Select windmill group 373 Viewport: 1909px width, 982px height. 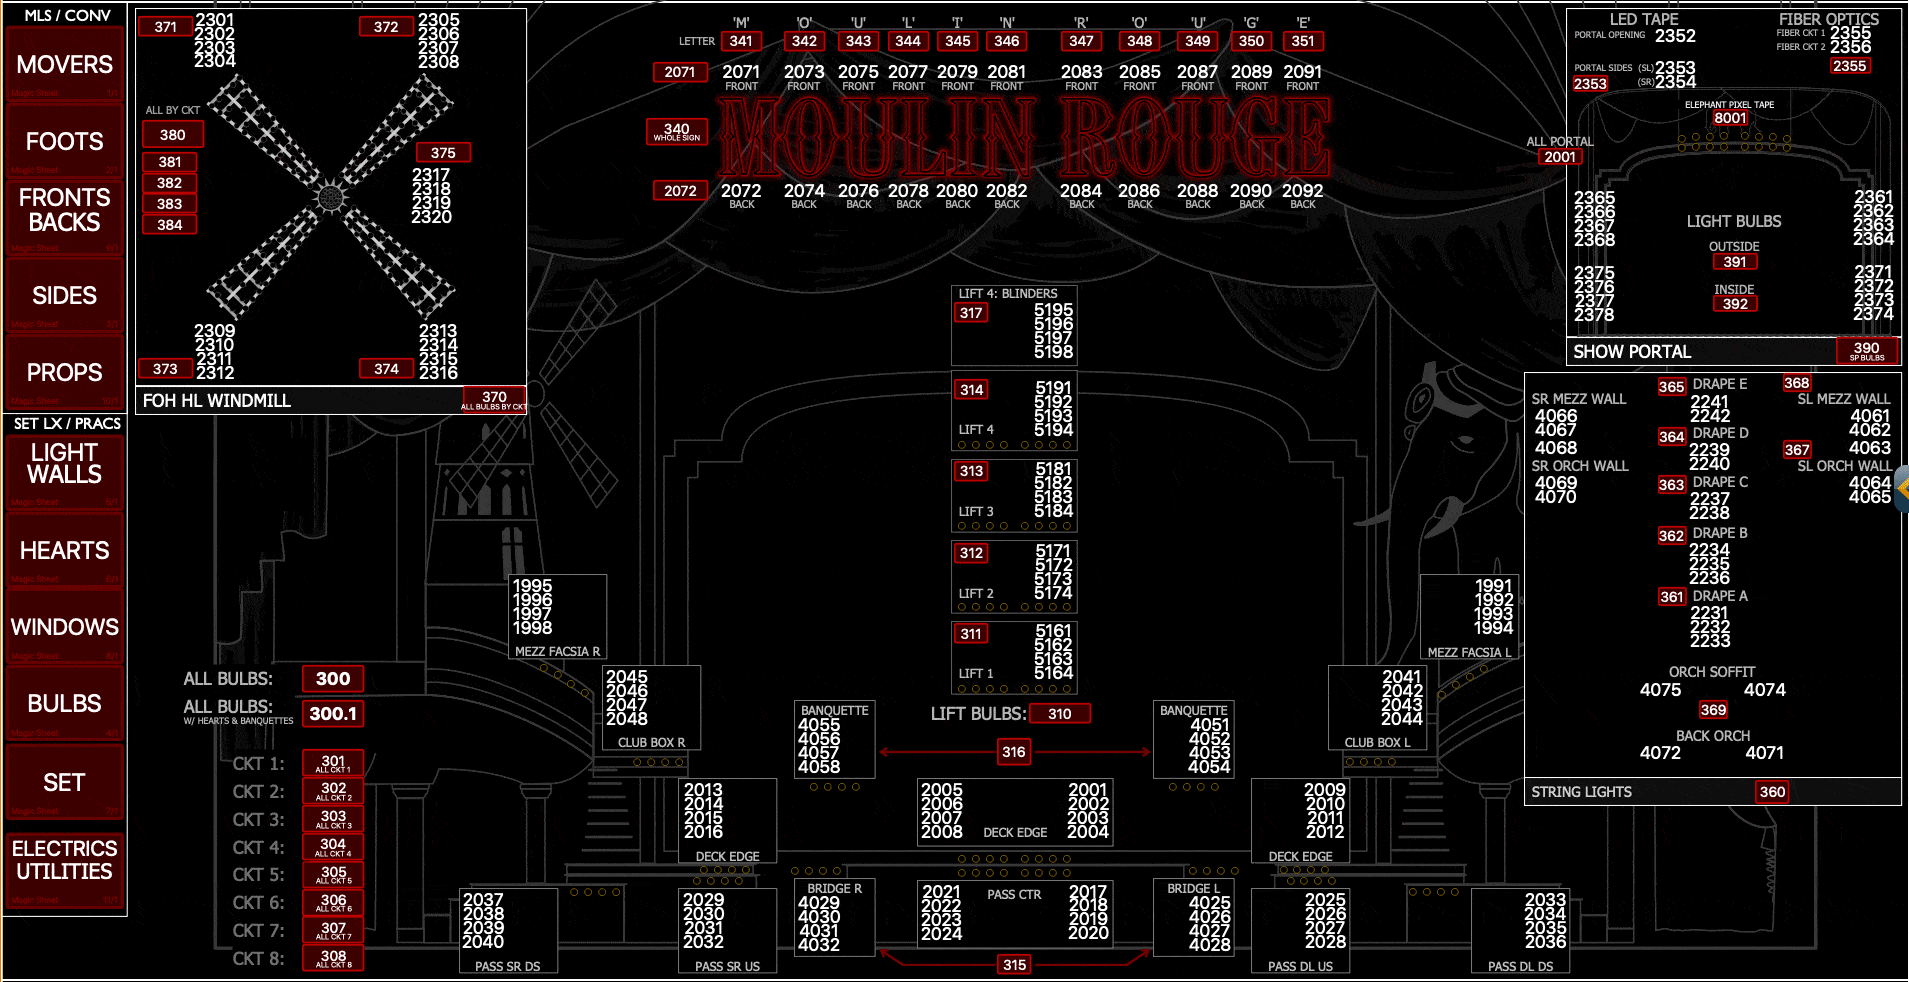[x=166, y=369]
